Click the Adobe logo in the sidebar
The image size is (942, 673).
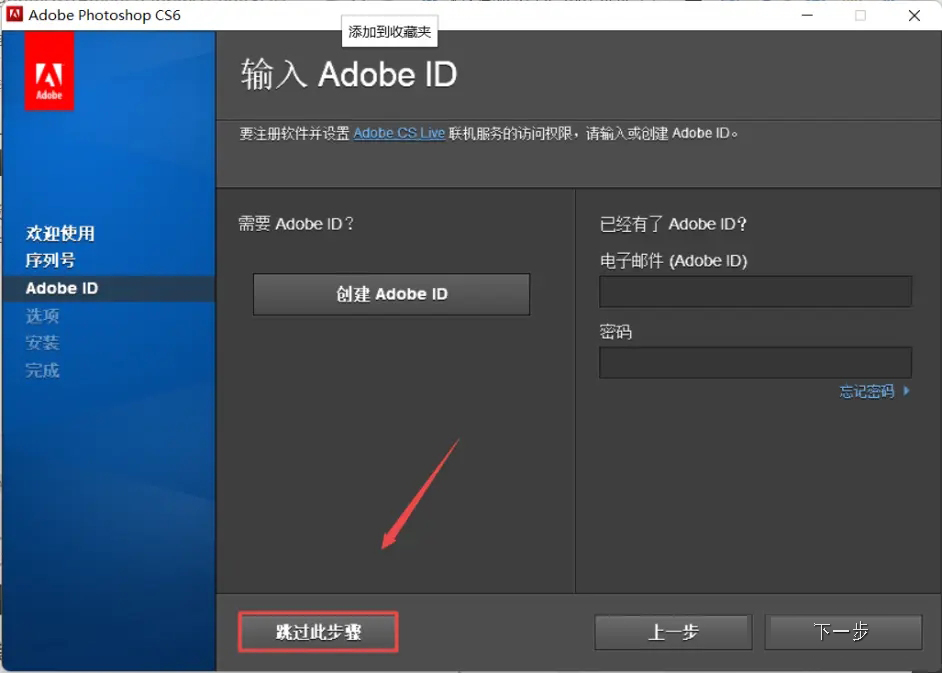coord(48,72)
